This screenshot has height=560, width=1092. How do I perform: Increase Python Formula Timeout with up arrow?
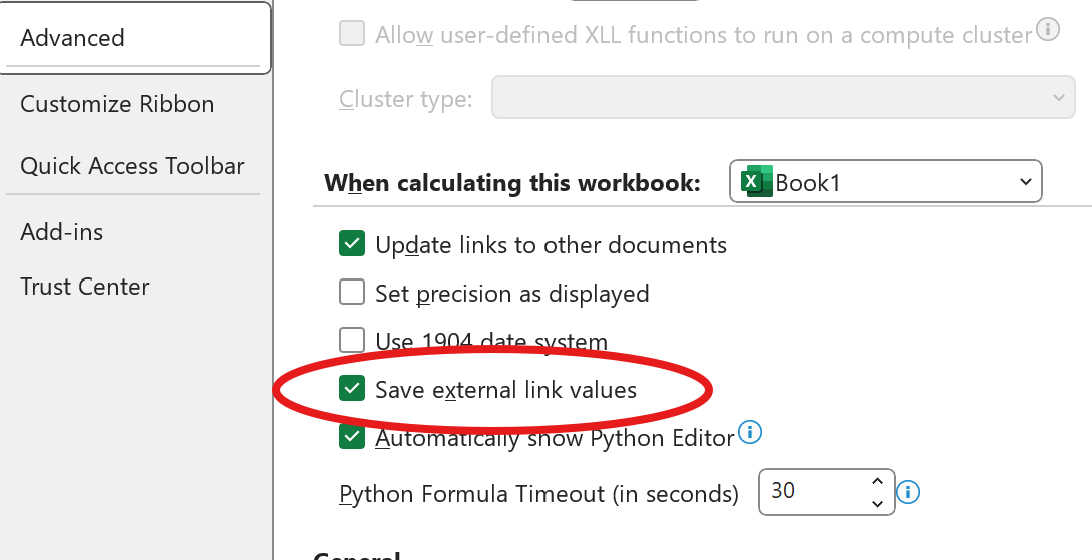877,482
